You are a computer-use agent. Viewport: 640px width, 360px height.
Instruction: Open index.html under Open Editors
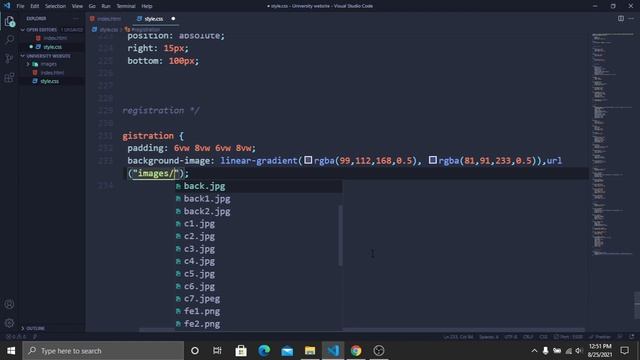[x=51, y=38]
